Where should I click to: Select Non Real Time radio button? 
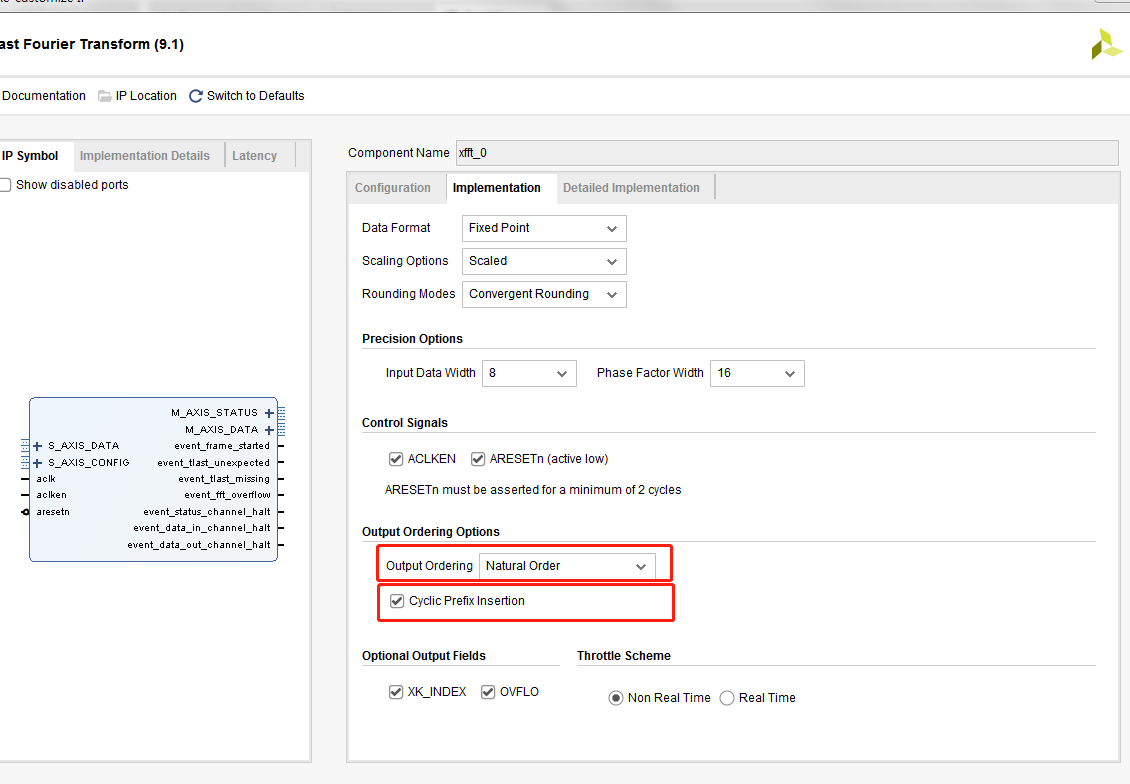[615, 698]
